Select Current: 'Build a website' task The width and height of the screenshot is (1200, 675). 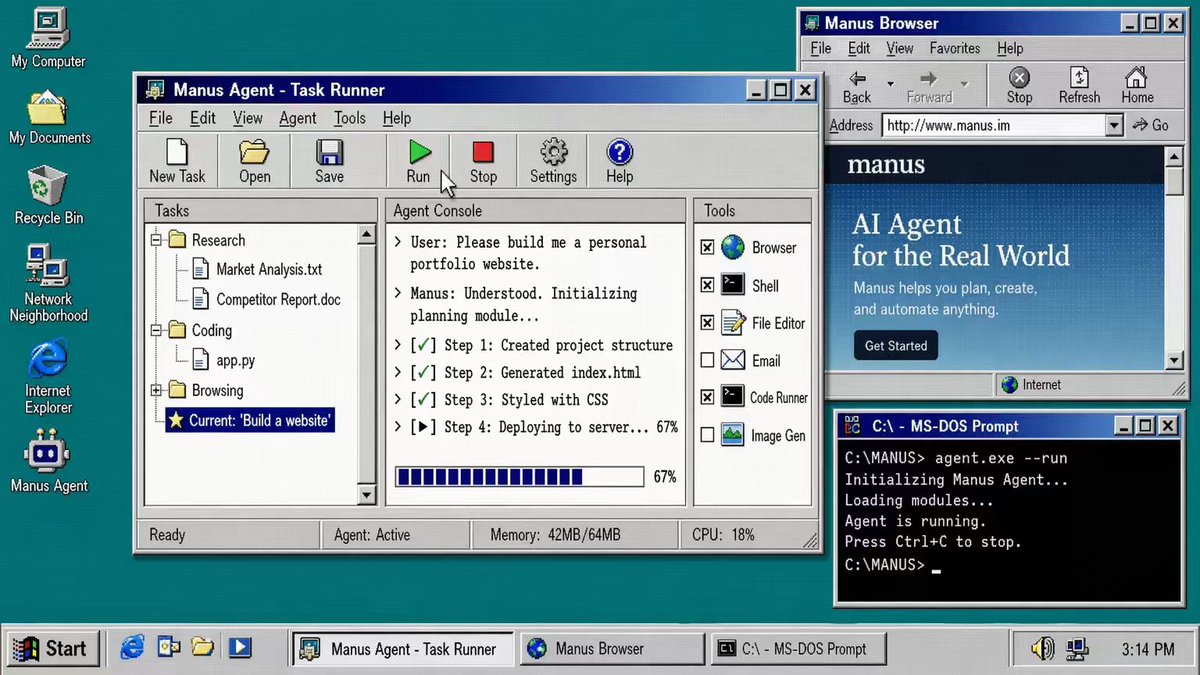click(x=250, y=420)
